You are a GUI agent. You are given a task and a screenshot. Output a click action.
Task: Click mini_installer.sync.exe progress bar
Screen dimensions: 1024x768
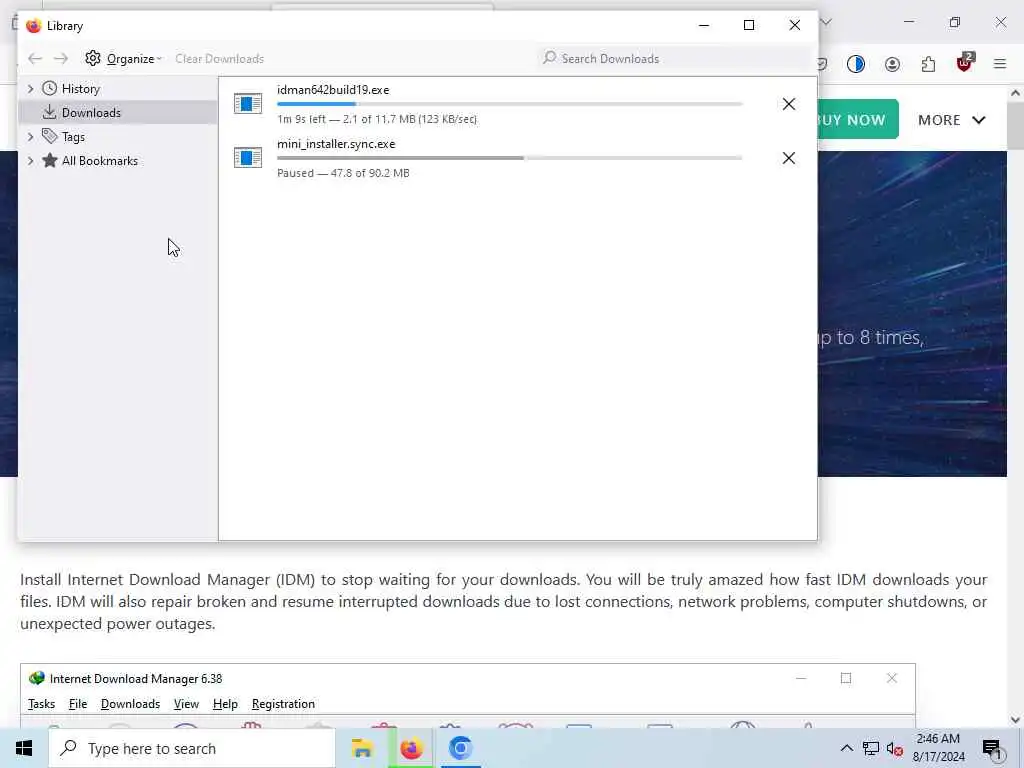(509, 158)
